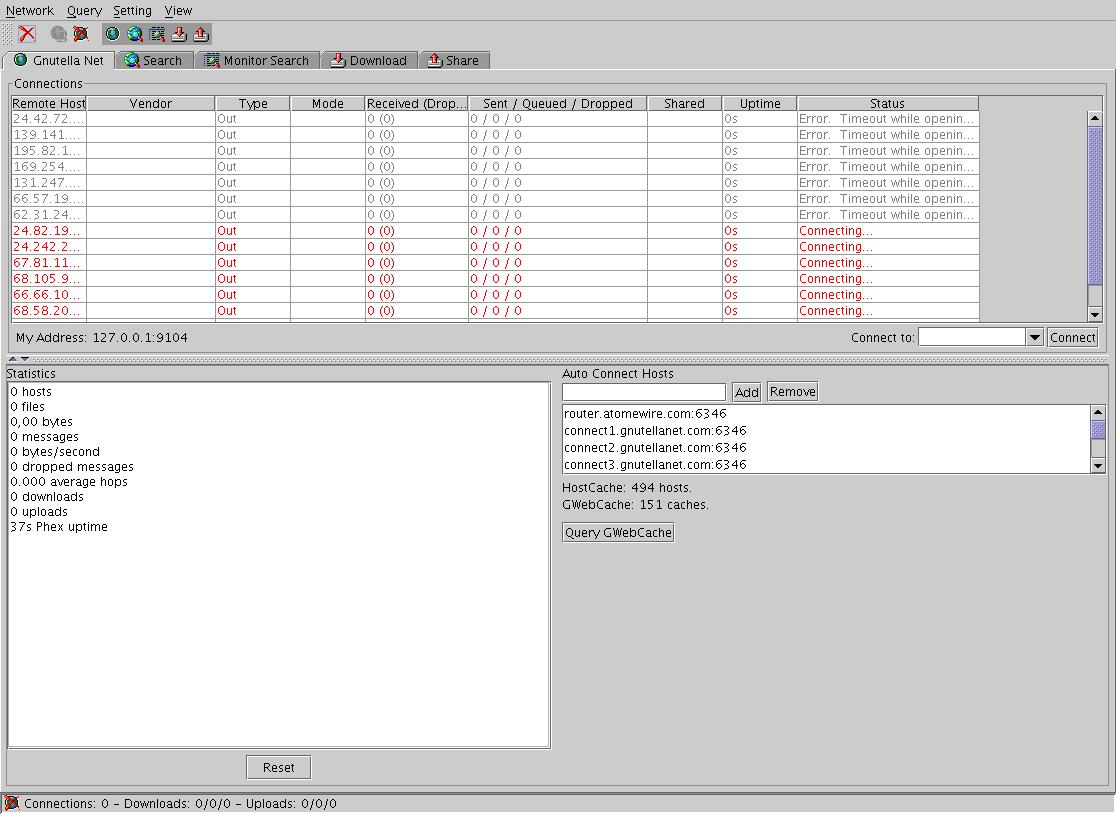1116x814 pixels.
Task: Select connection row for host 131.247
Action: coord(495,183)
